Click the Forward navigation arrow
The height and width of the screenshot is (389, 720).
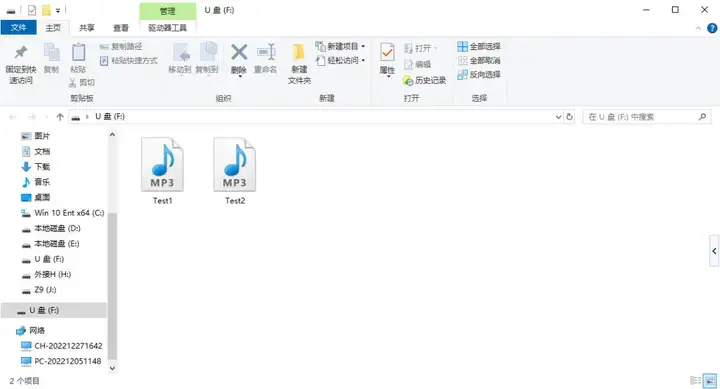point(32,117)
